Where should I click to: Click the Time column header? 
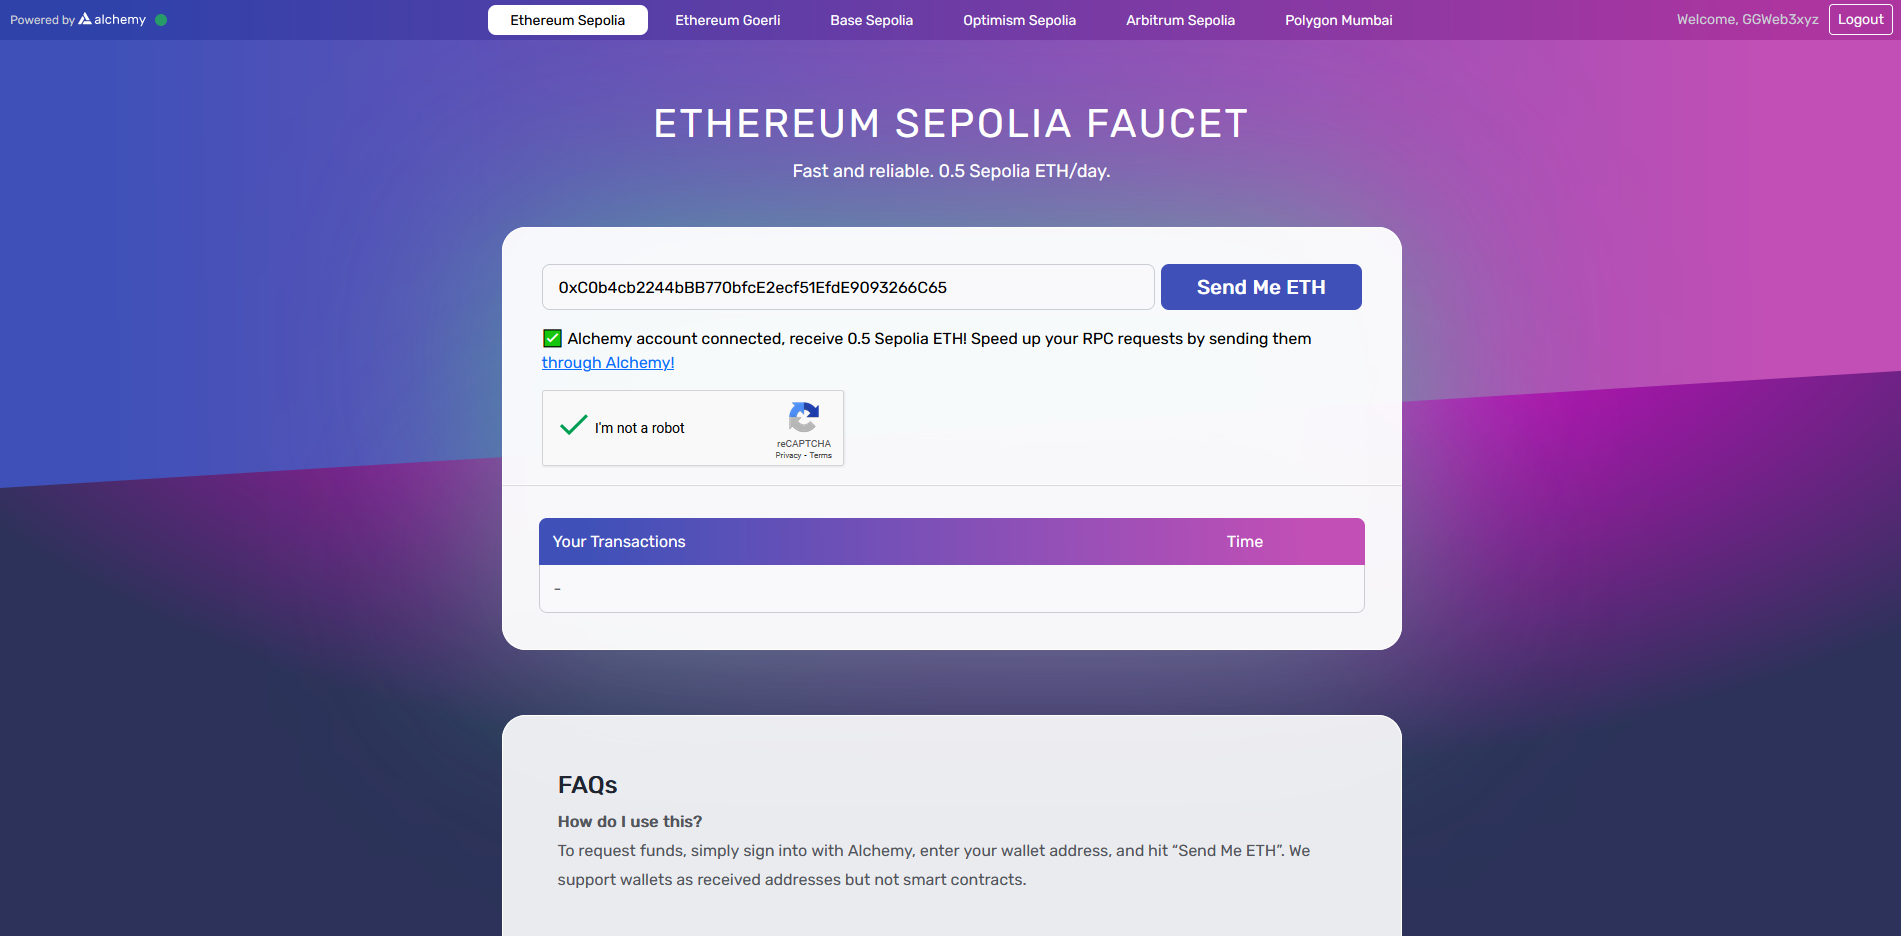(x=1244, y=542)
